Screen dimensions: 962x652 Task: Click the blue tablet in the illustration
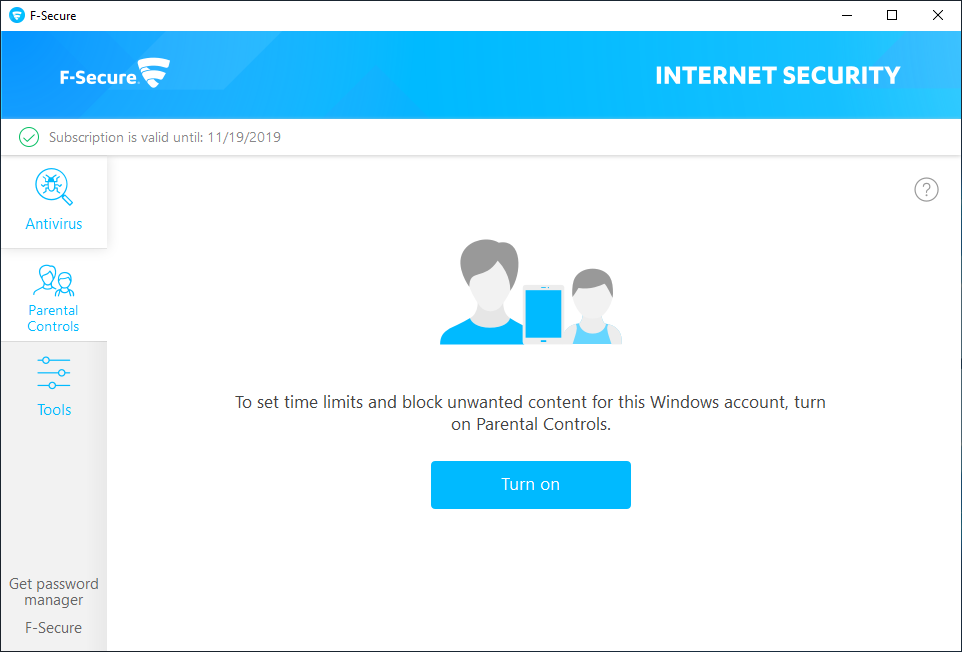coord(543,313)
